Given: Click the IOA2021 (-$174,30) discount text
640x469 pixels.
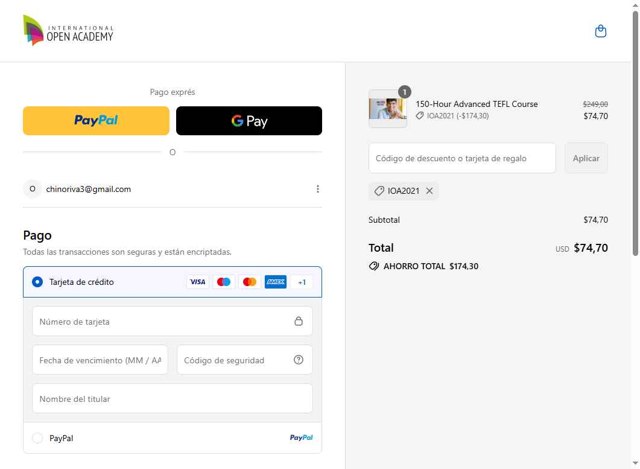Looking at the screenshot, I should point(458,116).
